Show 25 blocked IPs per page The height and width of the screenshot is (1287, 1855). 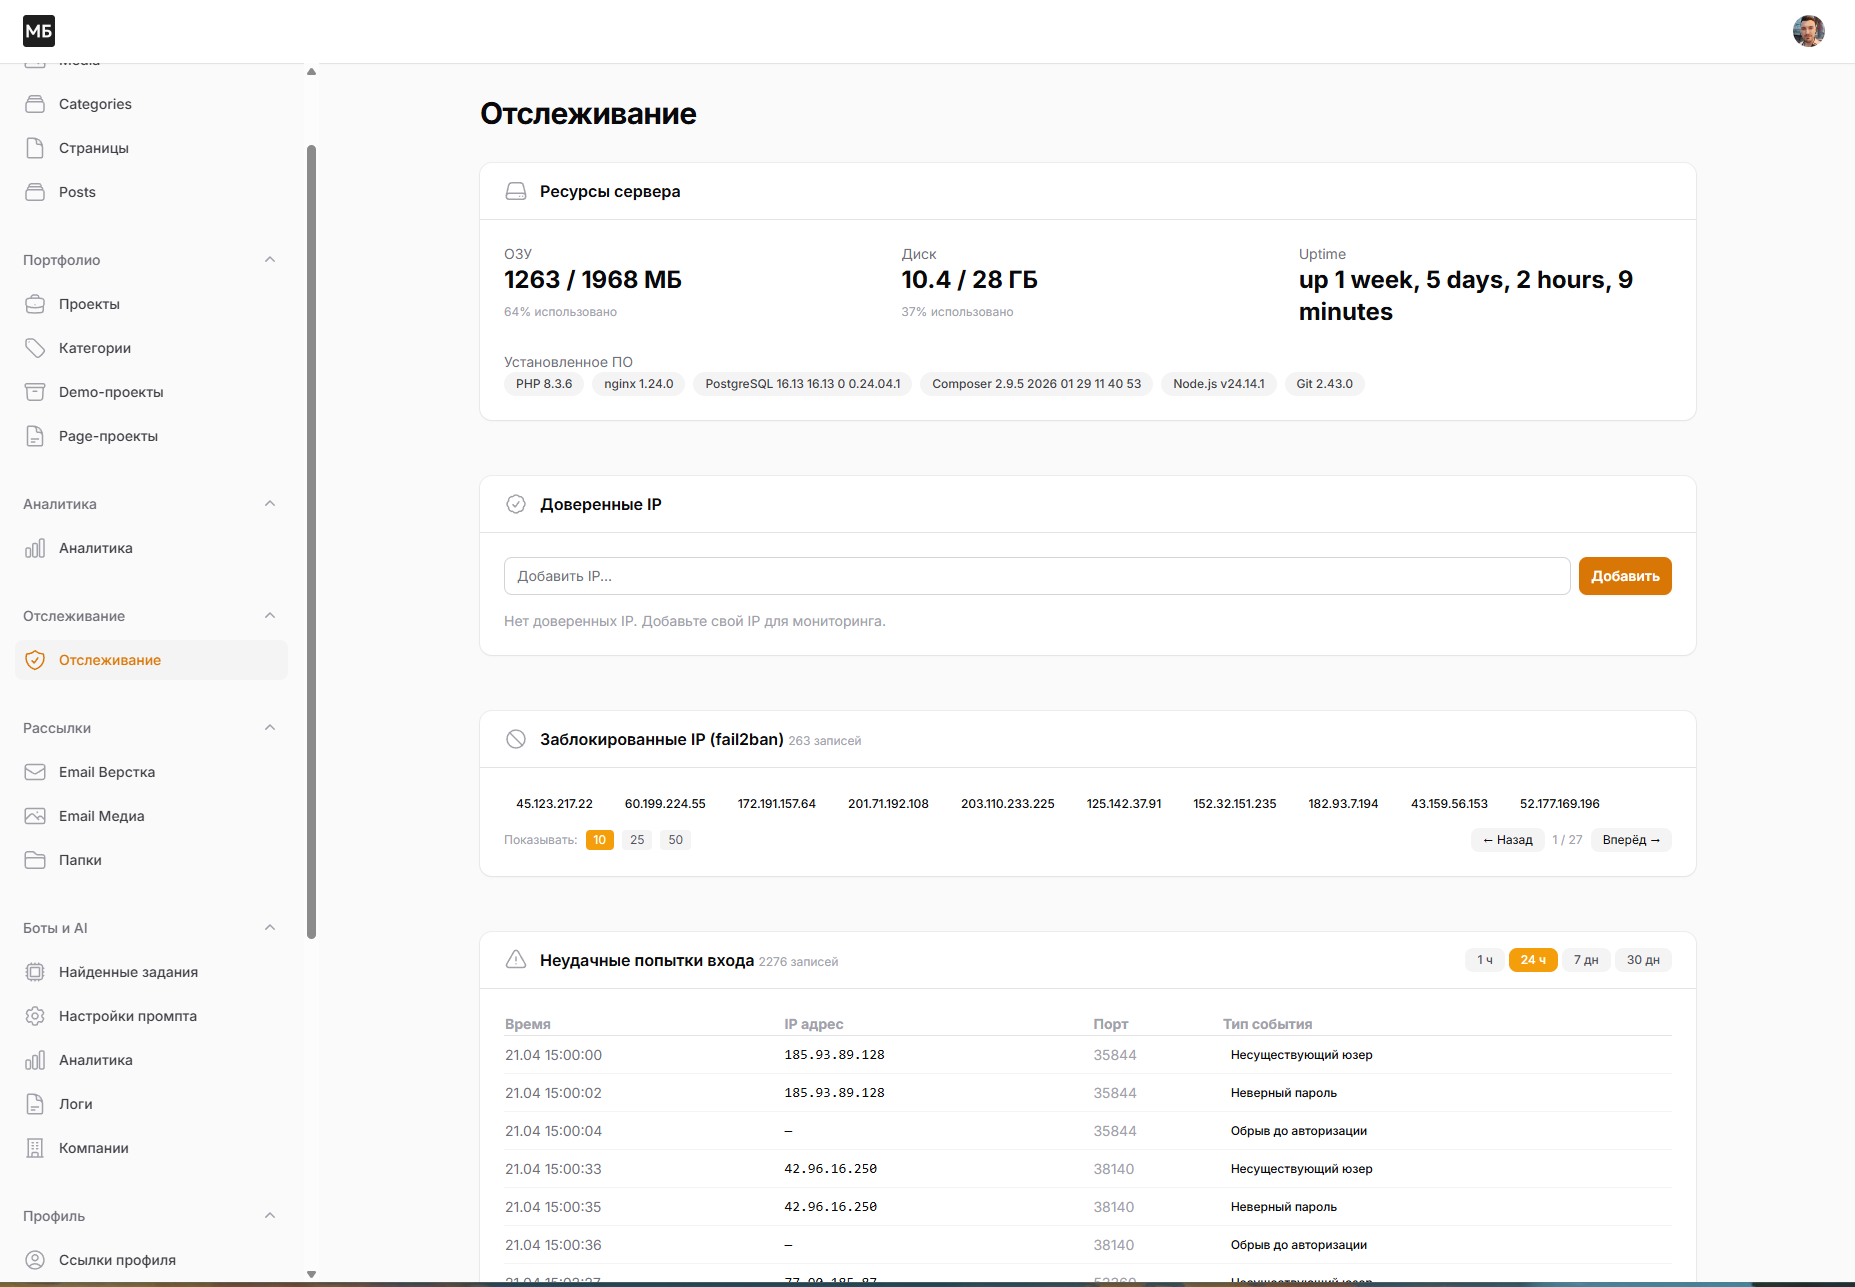pos(637,840)
